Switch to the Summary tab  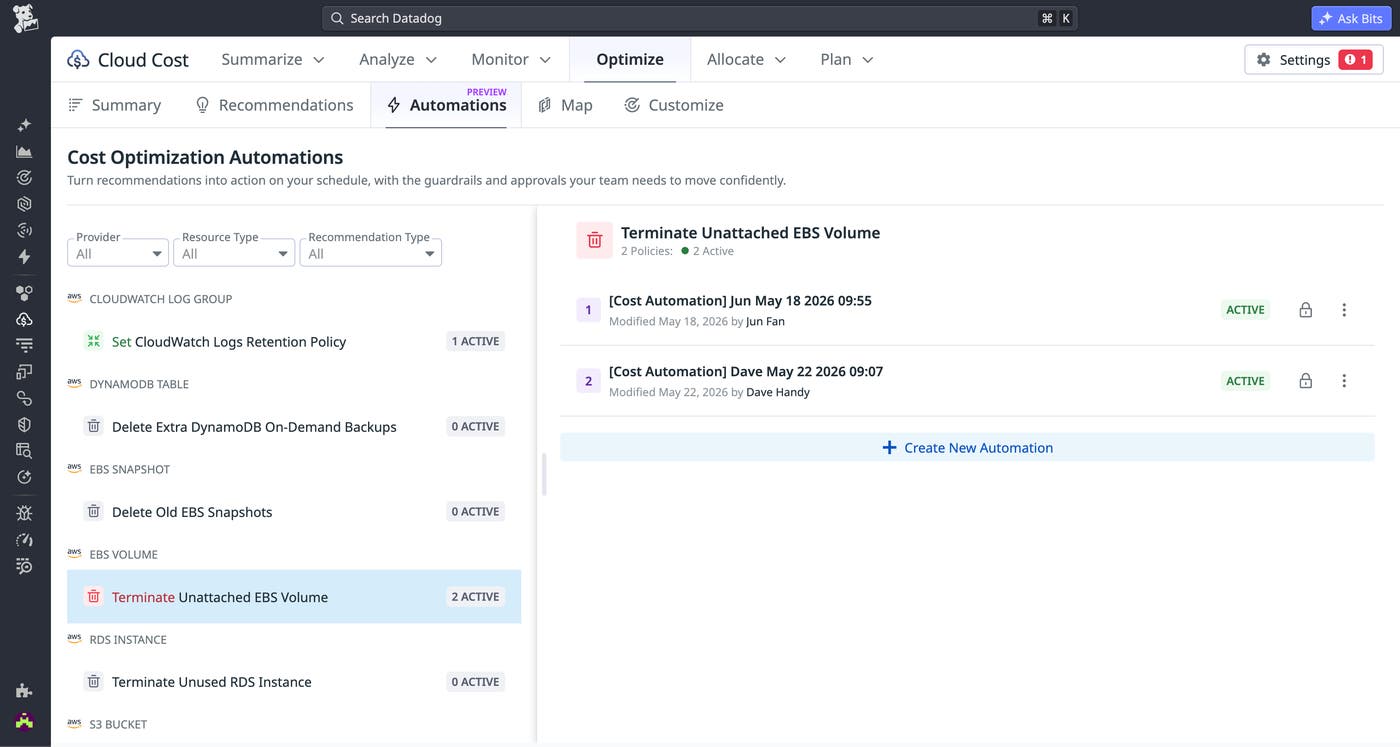pos(114,105)
